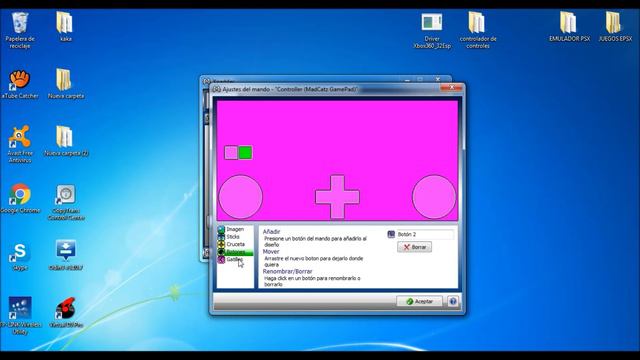Click the green button square in the layout

pyautogui.click(x=245, y=153)
